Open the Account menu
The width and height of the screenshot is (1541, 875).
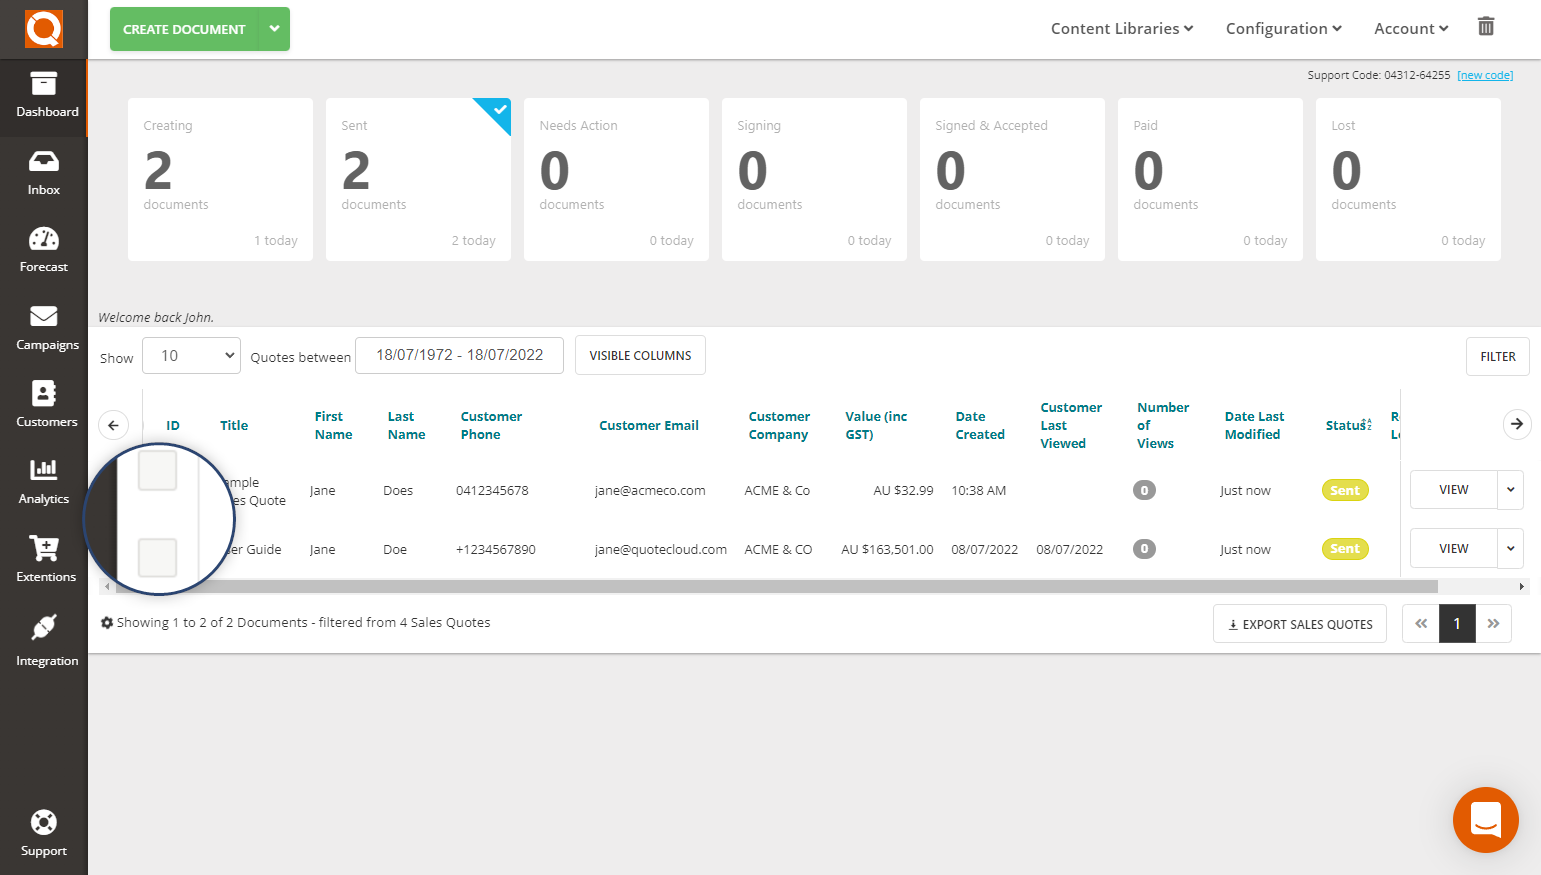(1410, 28)
